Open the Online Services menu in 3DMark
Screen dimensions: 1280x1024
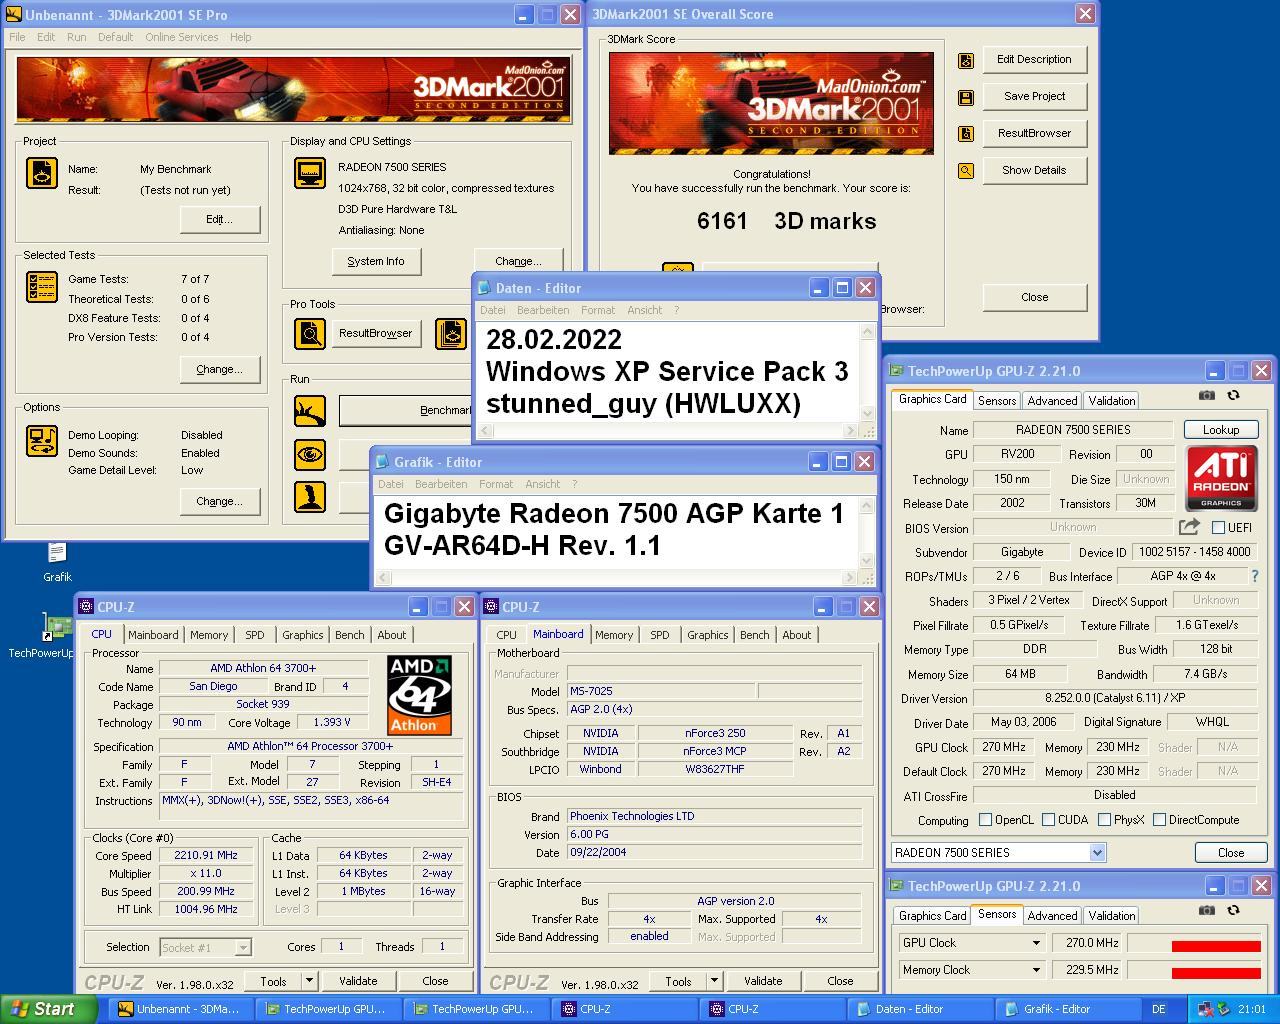pos(181,37)
